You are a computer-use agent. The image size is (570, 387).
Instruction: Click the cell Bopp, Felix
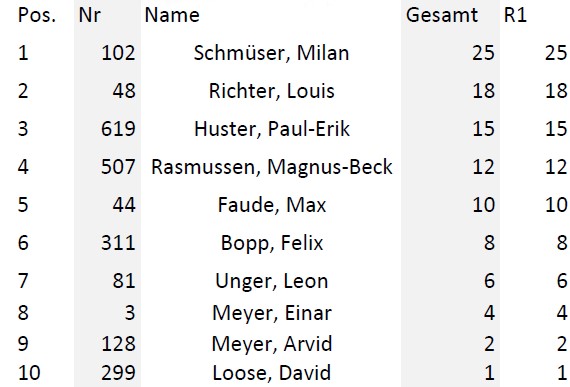(272, 243)
